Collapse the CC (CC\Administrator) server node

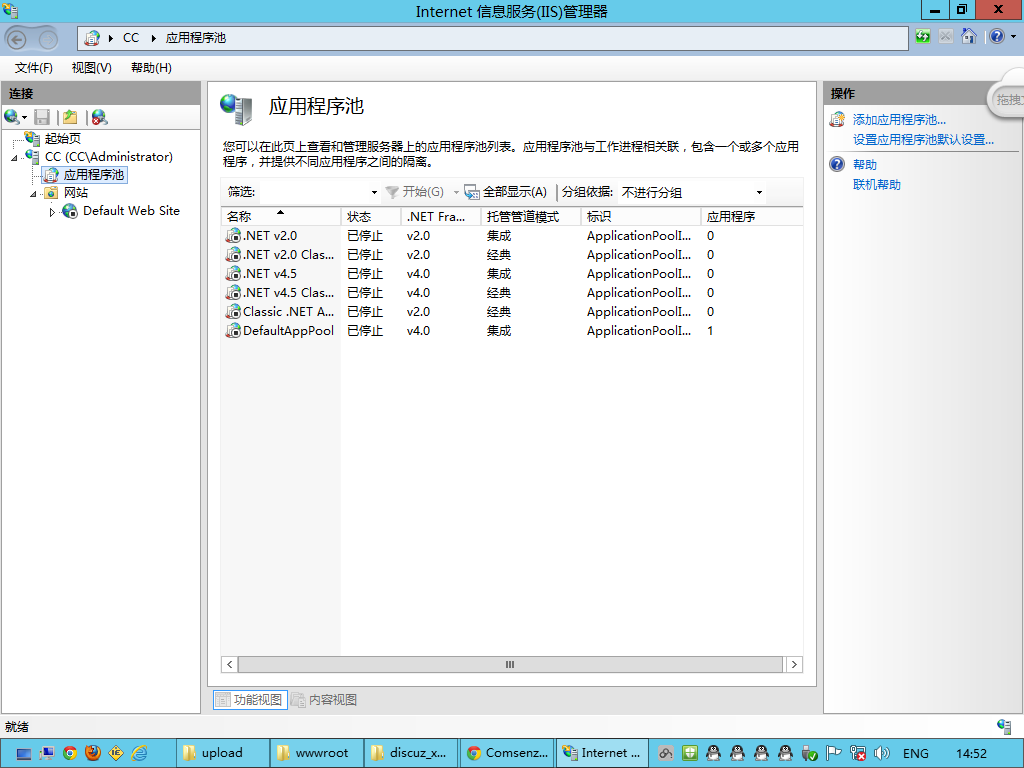click(14, 158)
